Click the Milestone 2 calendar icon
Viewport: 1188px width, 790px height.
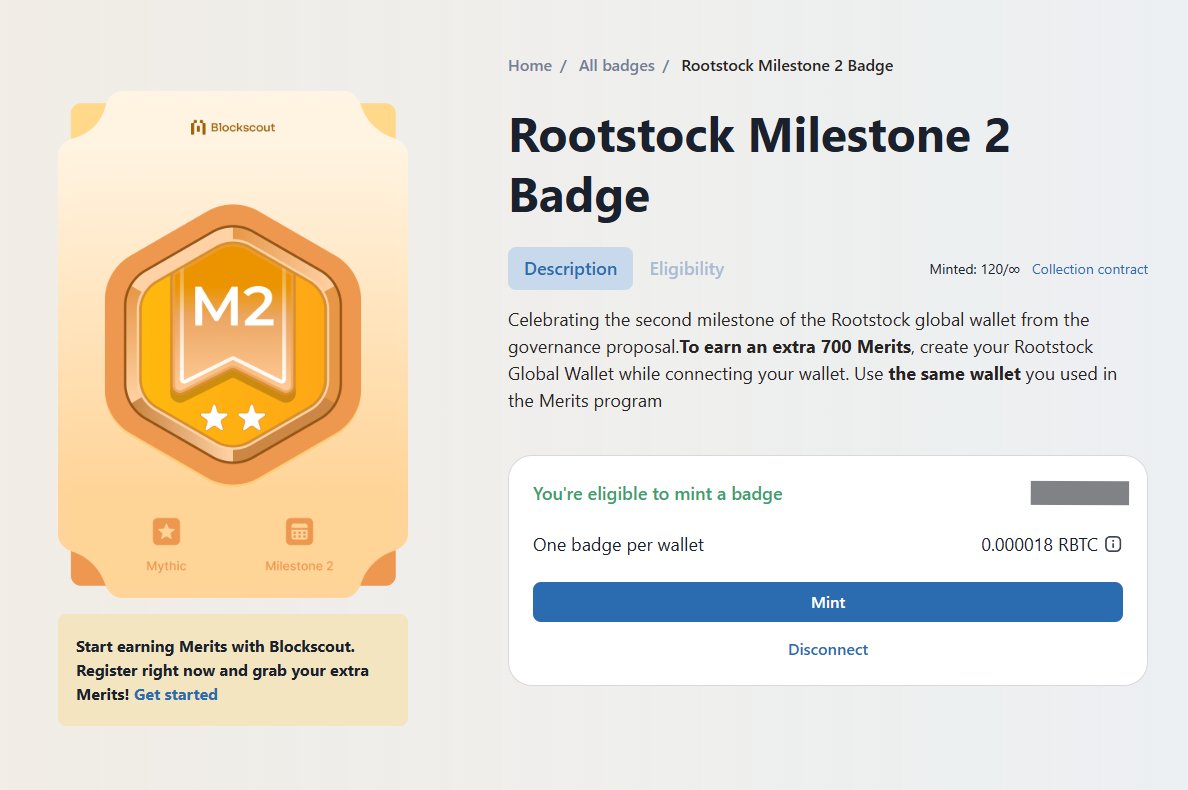(x=299, y=532)
